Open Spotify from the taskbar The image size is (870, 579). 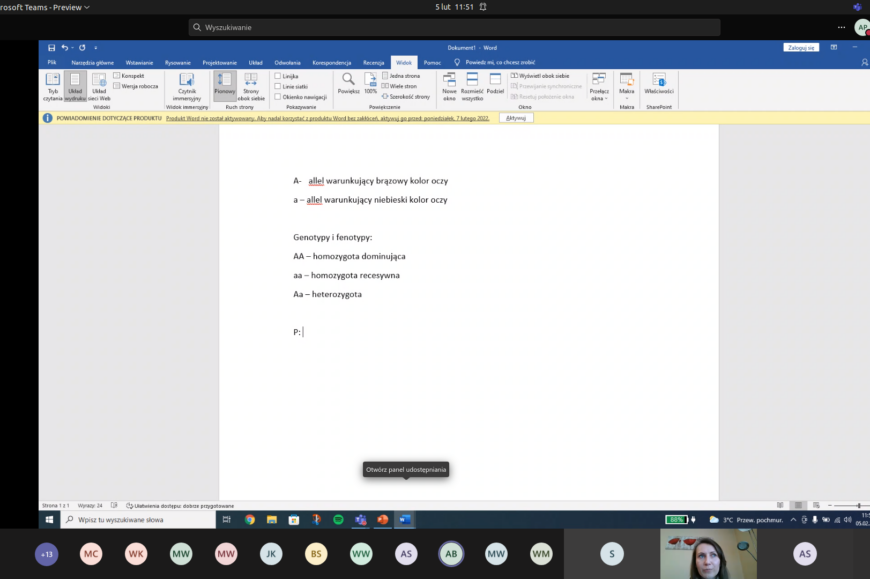pos(338,520)
